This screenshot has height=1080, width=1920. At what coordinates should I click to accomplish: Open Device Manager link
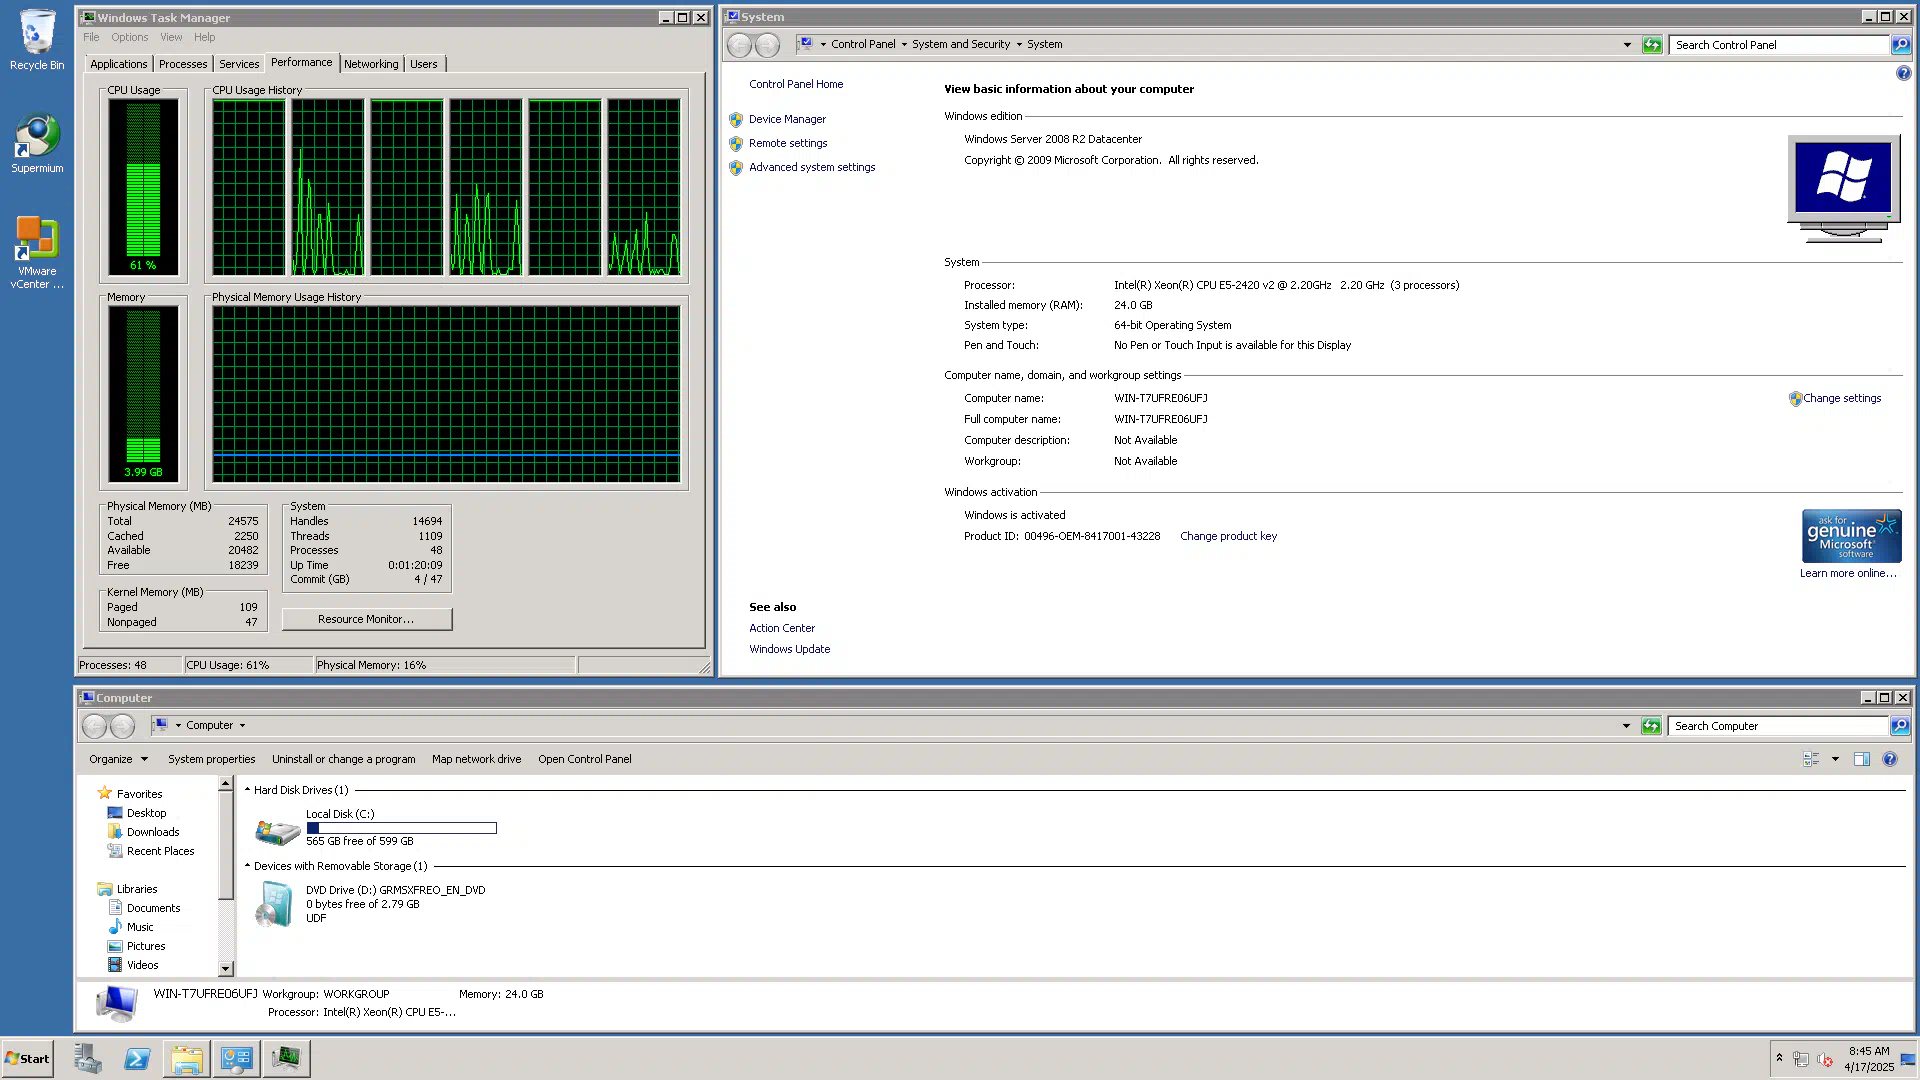(787, 119)
